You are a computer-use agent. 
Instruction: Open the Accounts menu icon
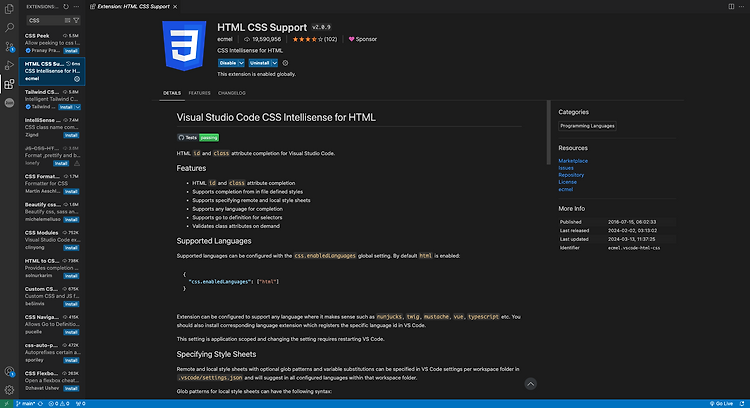(9, 371)
